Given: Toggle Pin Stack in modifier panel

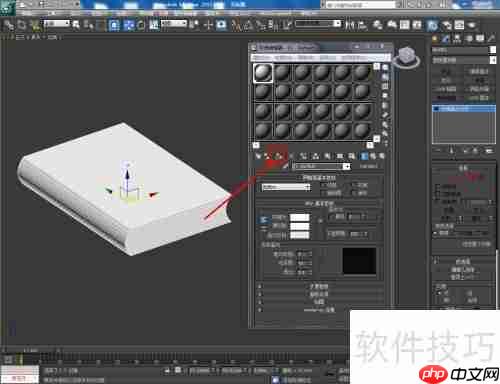Looking at the screenshot, I should click(x=438, y=151).
